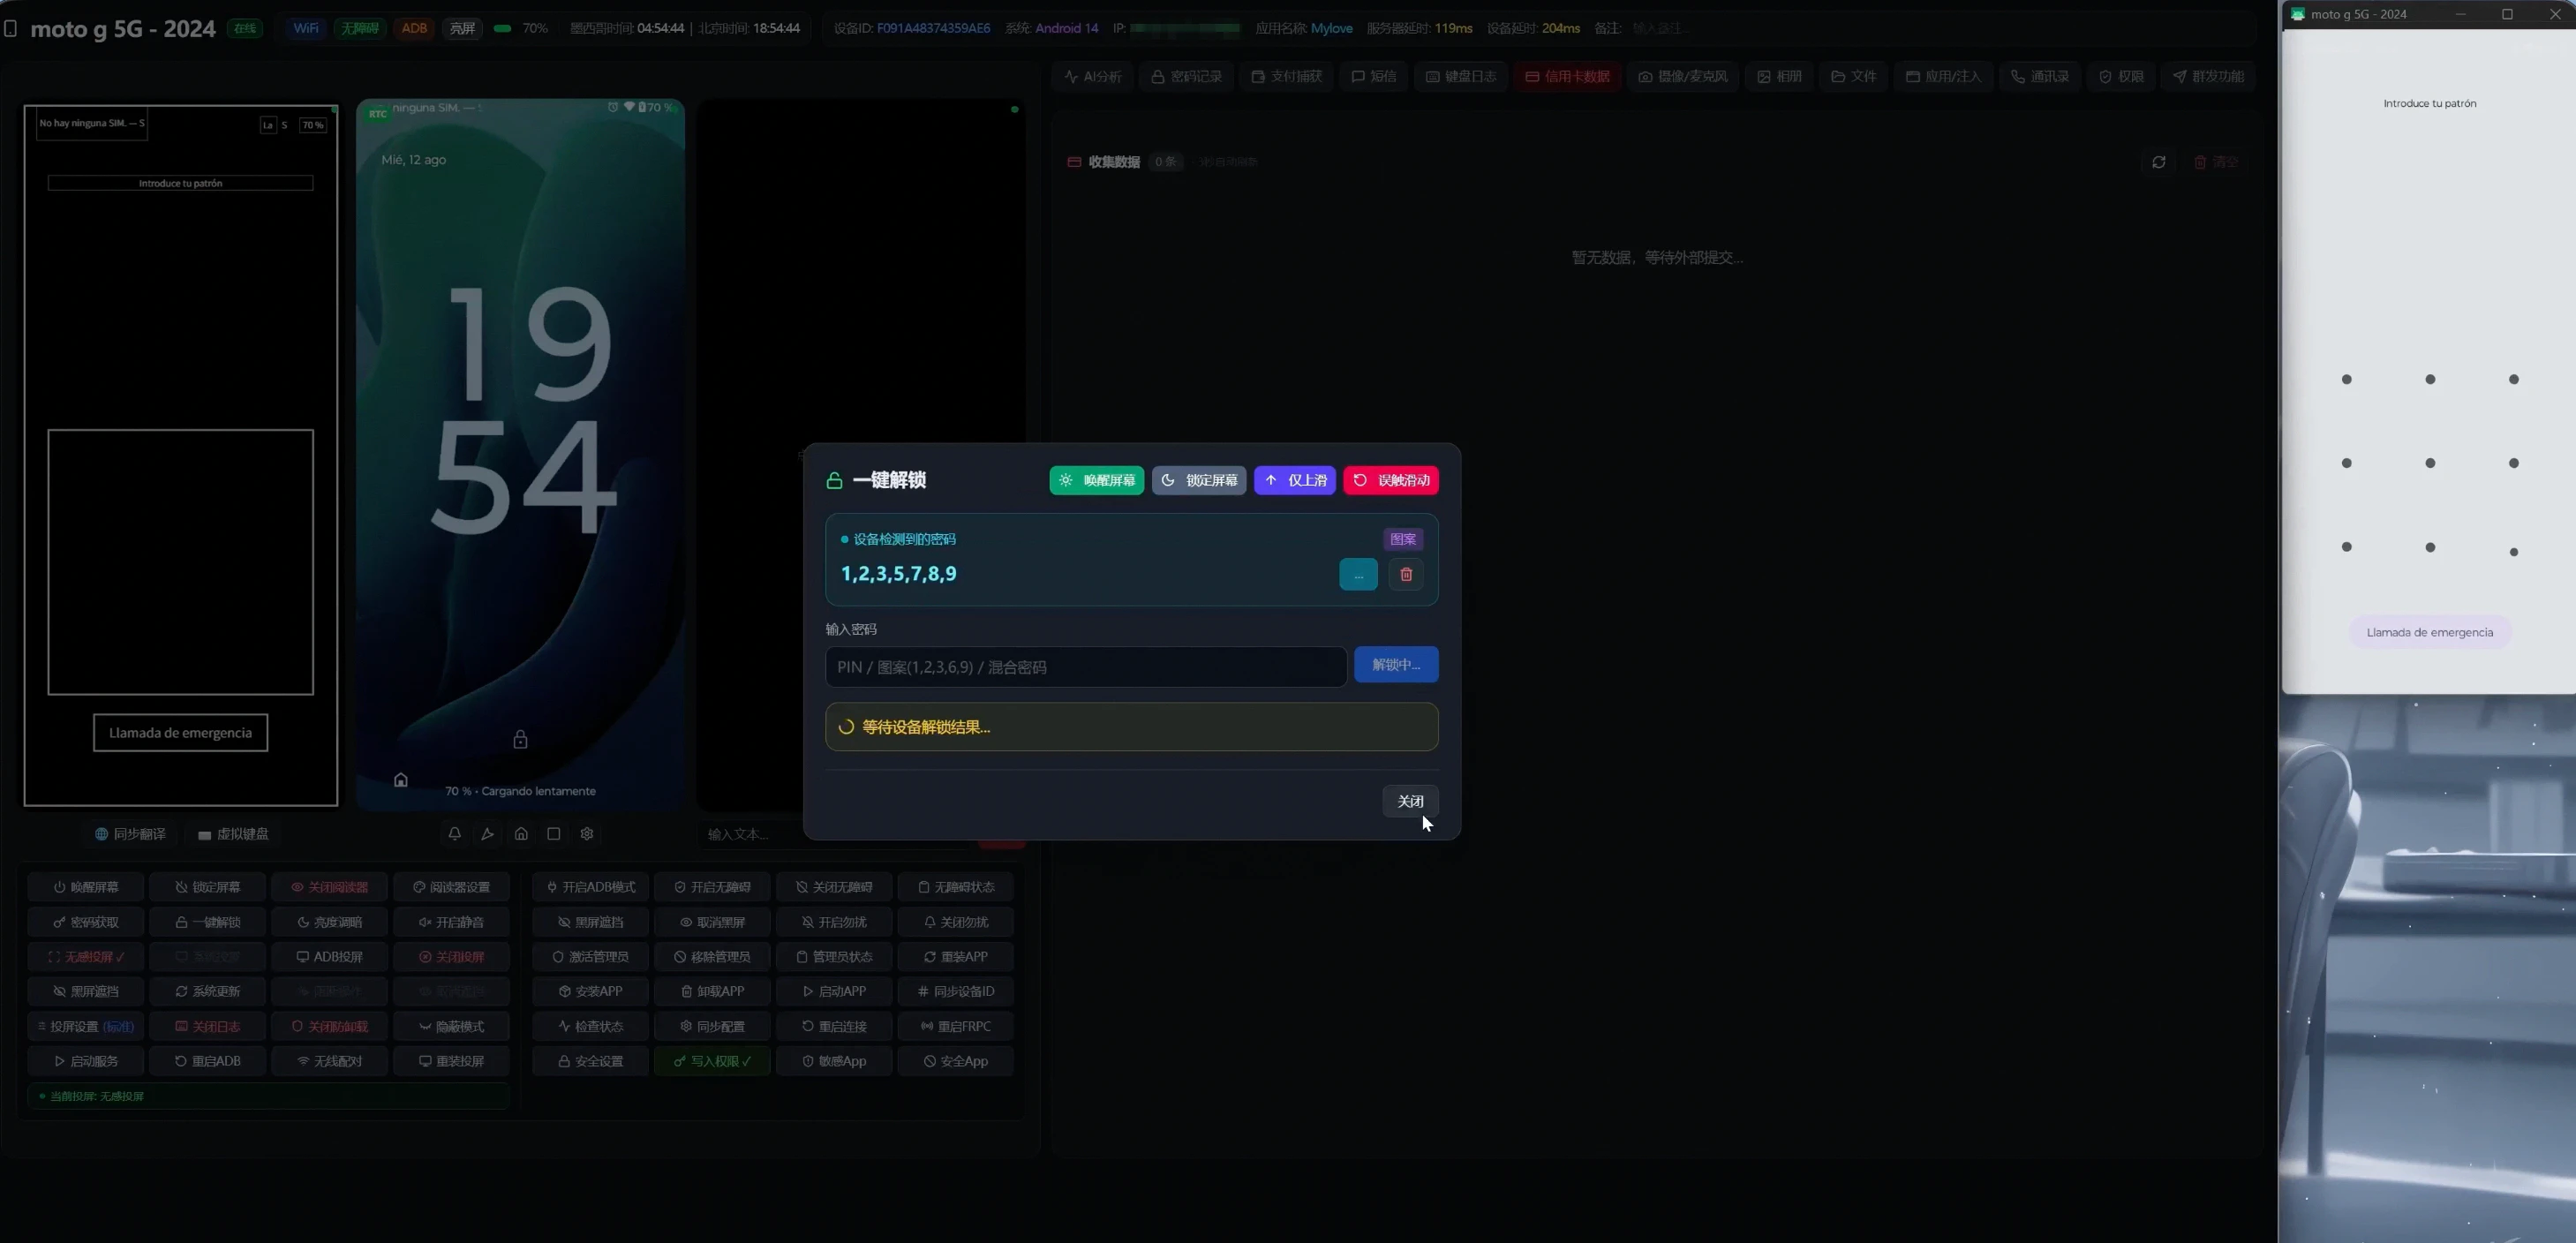Click the red 误触滑动 button
Viewport: 2576px width, 1243px height.
(x=1391, y=480)
